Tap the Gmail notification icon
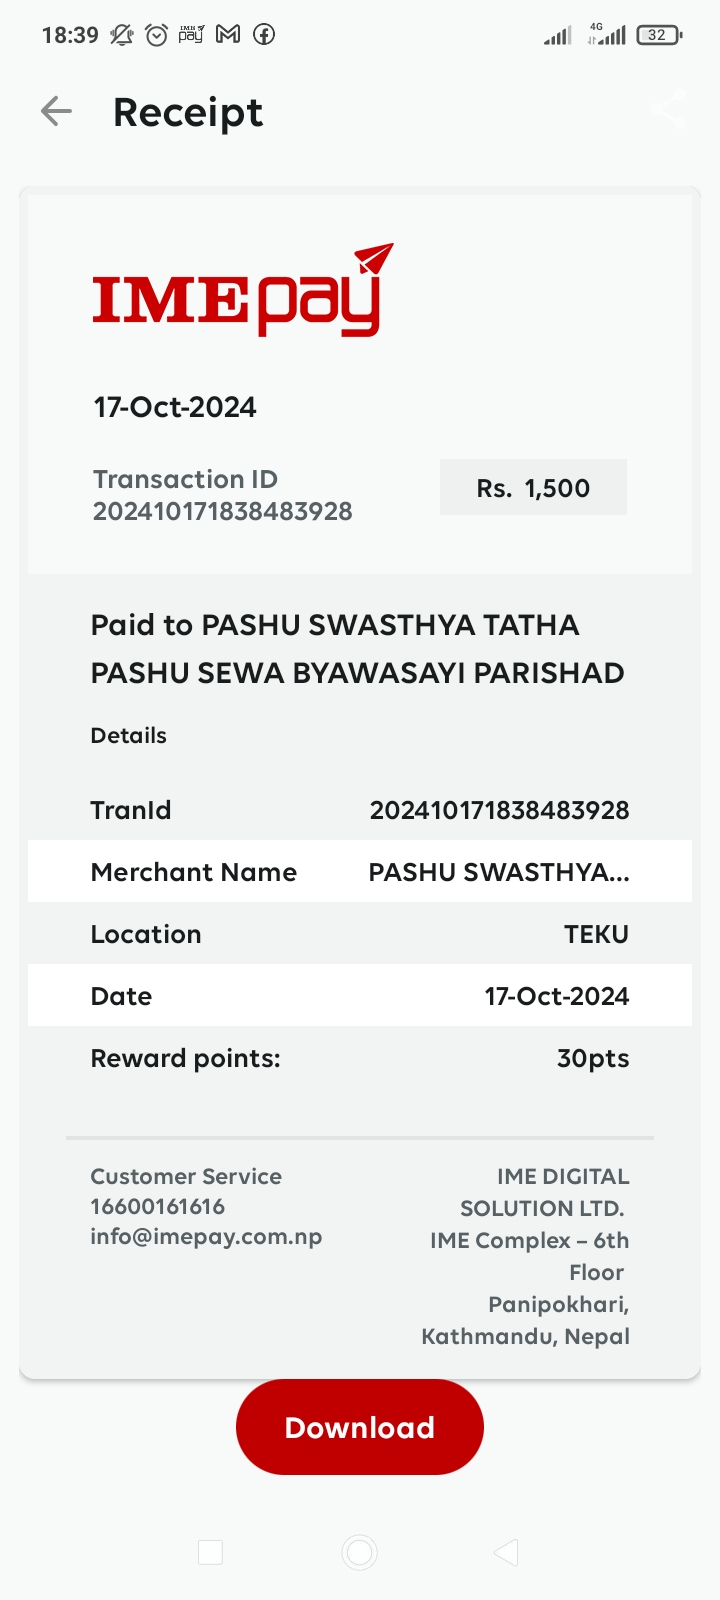Screen dimensions: 720x1600 click(228, 34)
